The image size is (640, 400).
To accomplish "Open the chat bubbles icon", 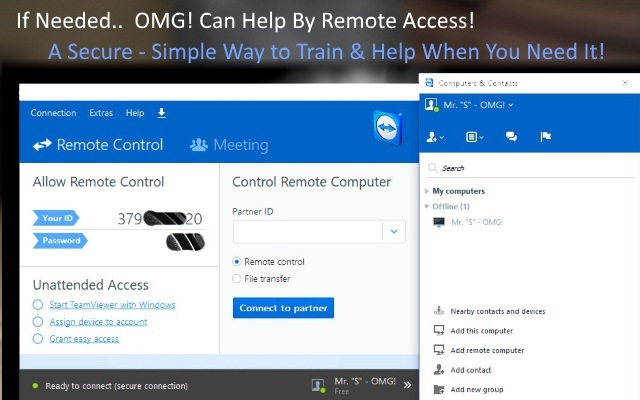I will pos(511,136).
